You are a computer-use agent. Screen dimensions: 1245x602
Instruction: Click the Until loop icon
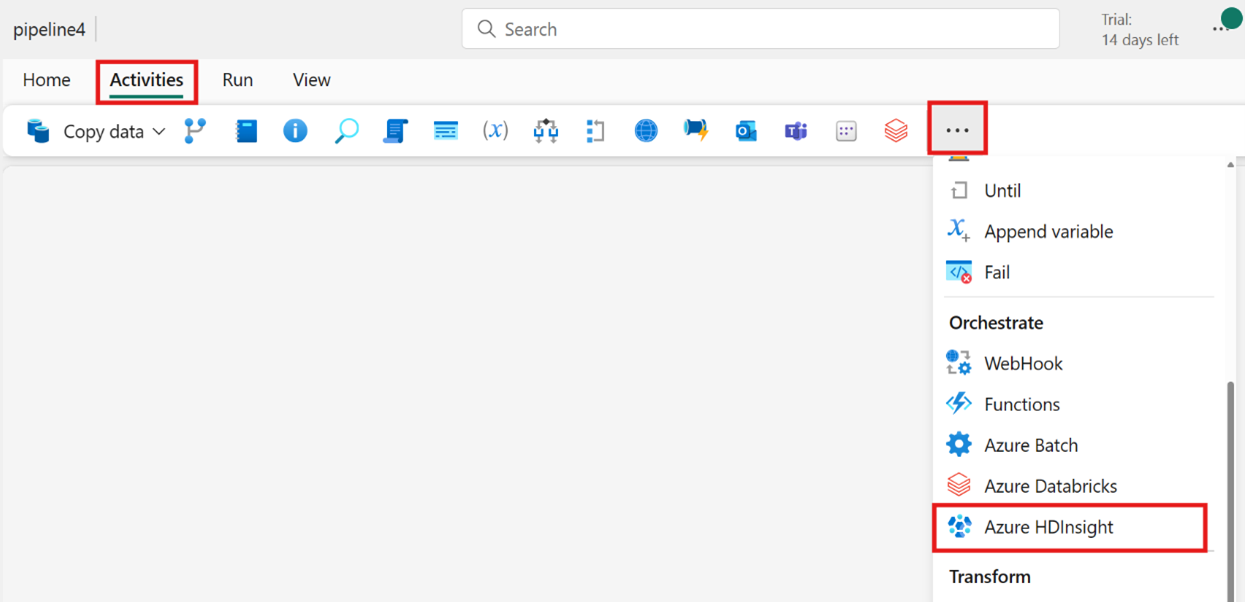point(959,190)
